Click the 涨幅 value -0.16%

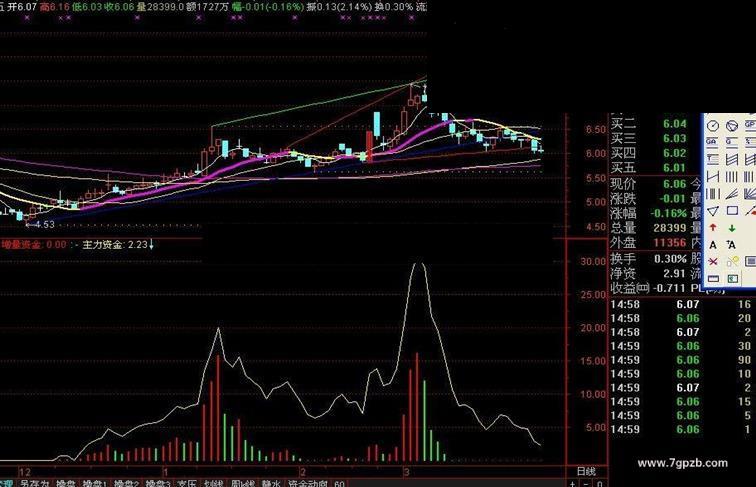pyautogui.click(x=669, y=213)
